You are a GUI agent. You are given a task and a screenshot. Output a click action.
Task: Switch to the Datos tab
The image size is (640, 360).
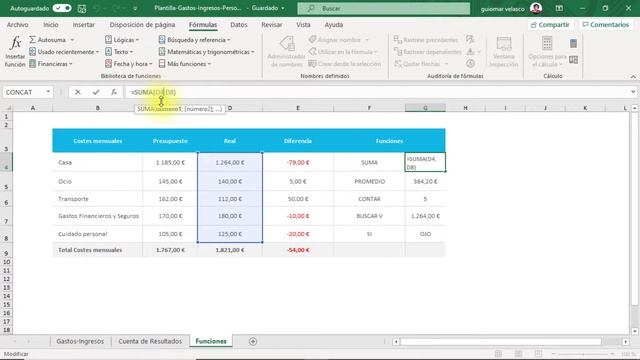coord(239,25)
